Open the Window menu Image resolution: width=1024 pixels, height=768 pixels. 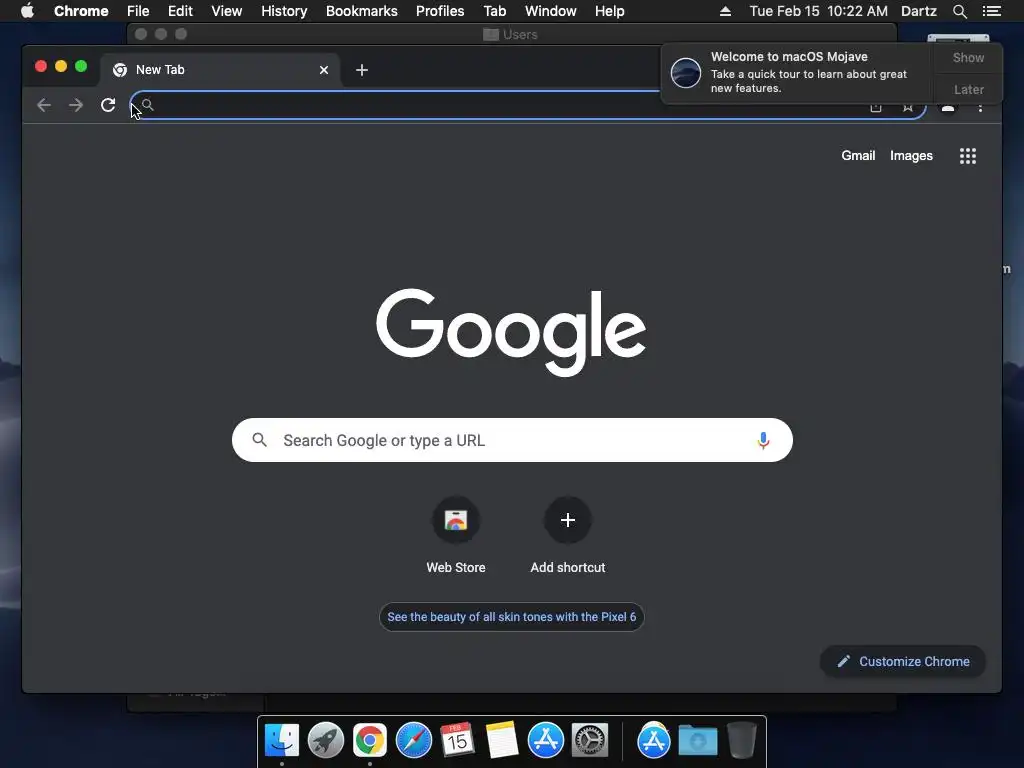pyautogui.click(x=551, y=11)
